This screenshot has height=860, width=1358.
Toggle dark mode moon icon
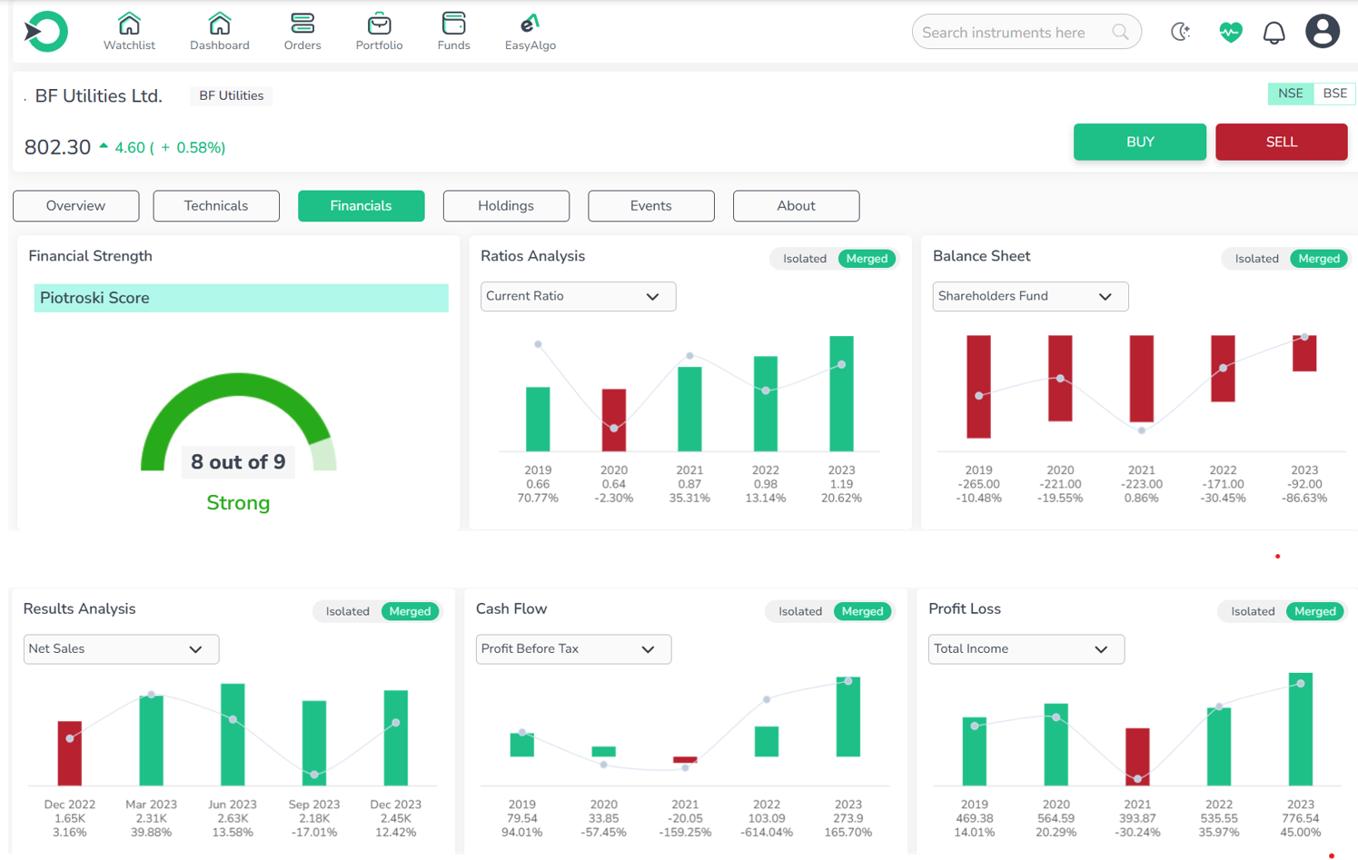(1181, 32)
